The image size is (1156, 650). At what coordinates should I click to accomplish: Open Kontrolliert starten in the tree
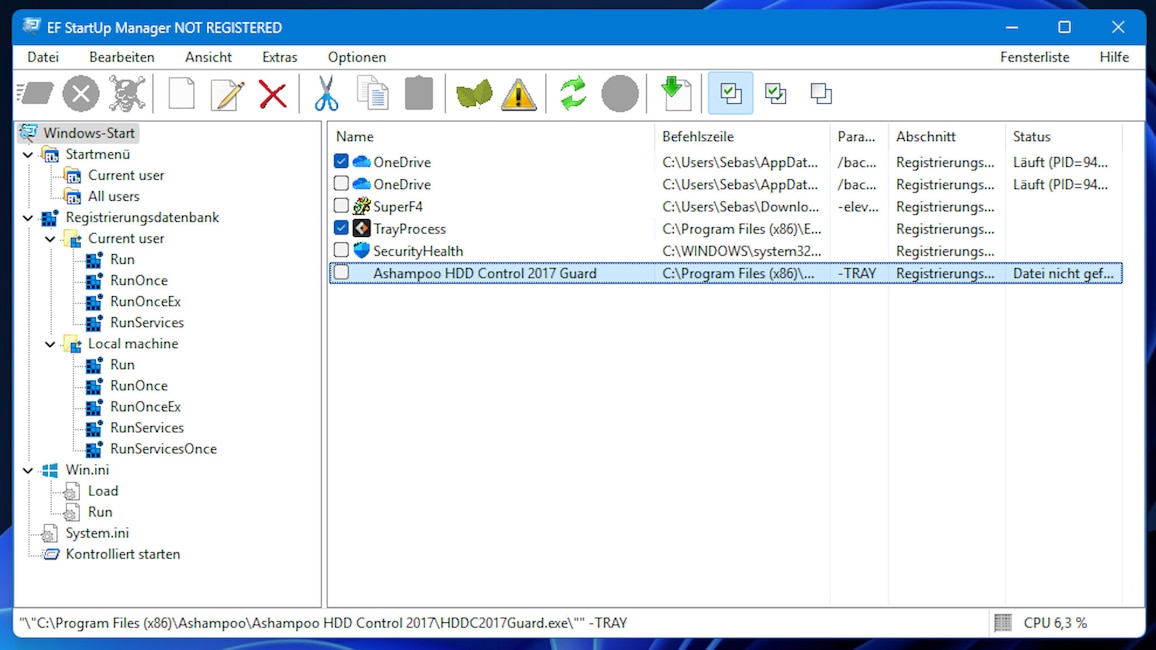pos(122,554)
